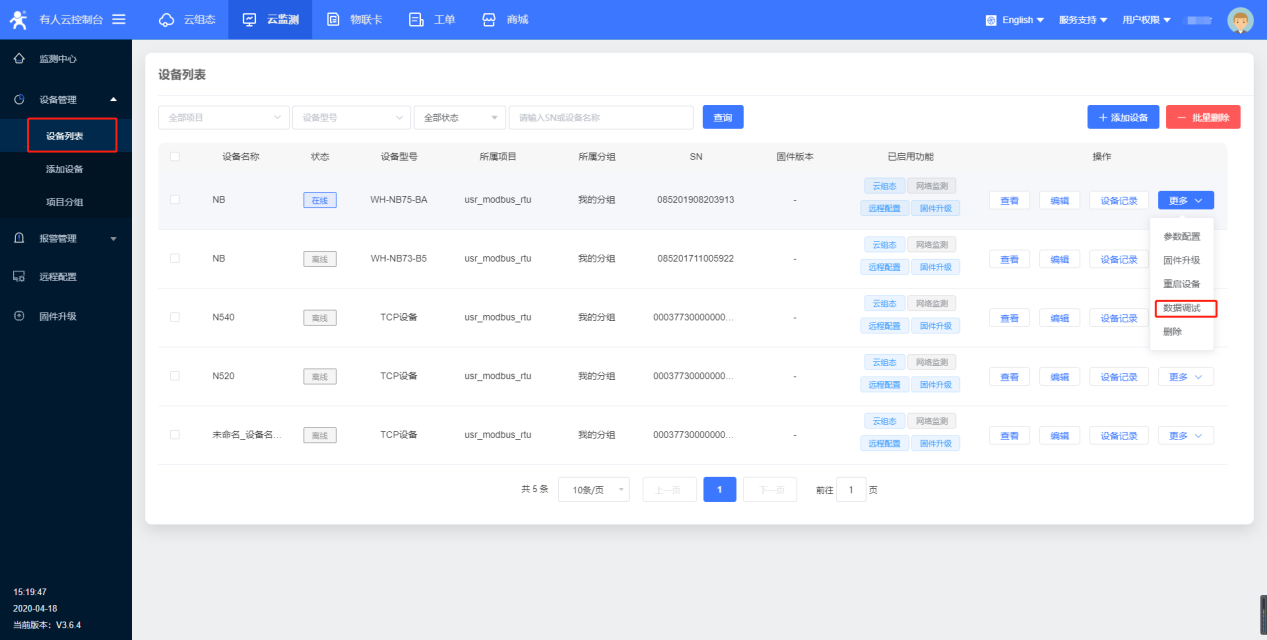Select 添加设备 in the sidebar
The image size is (1267, 640).
(x=64, y=169)
